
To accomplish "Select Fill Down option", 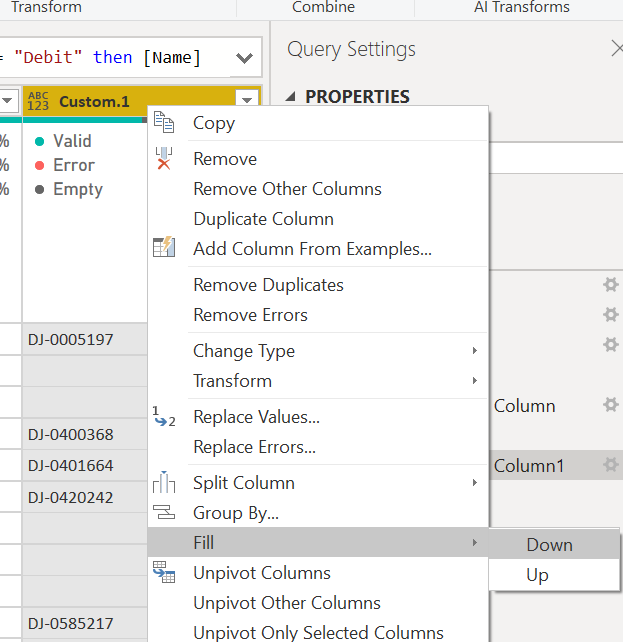I will 549,545.
